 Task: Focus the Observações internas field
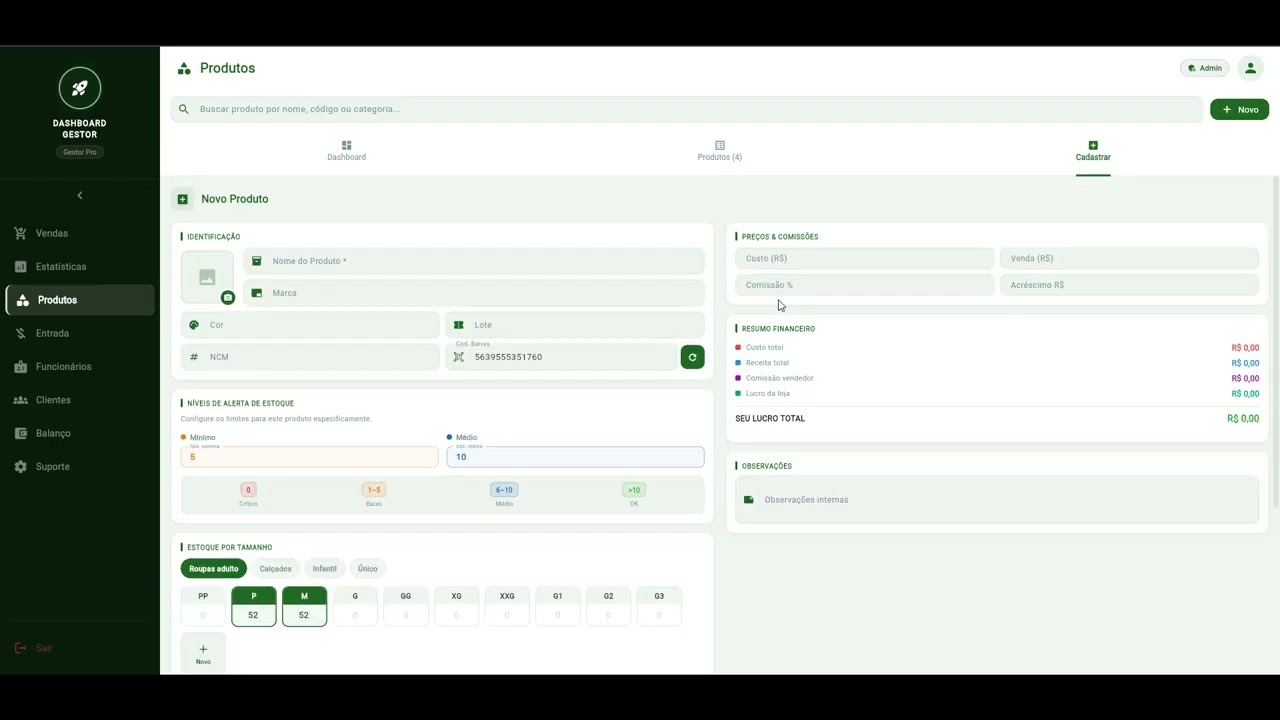coord(997,500)
